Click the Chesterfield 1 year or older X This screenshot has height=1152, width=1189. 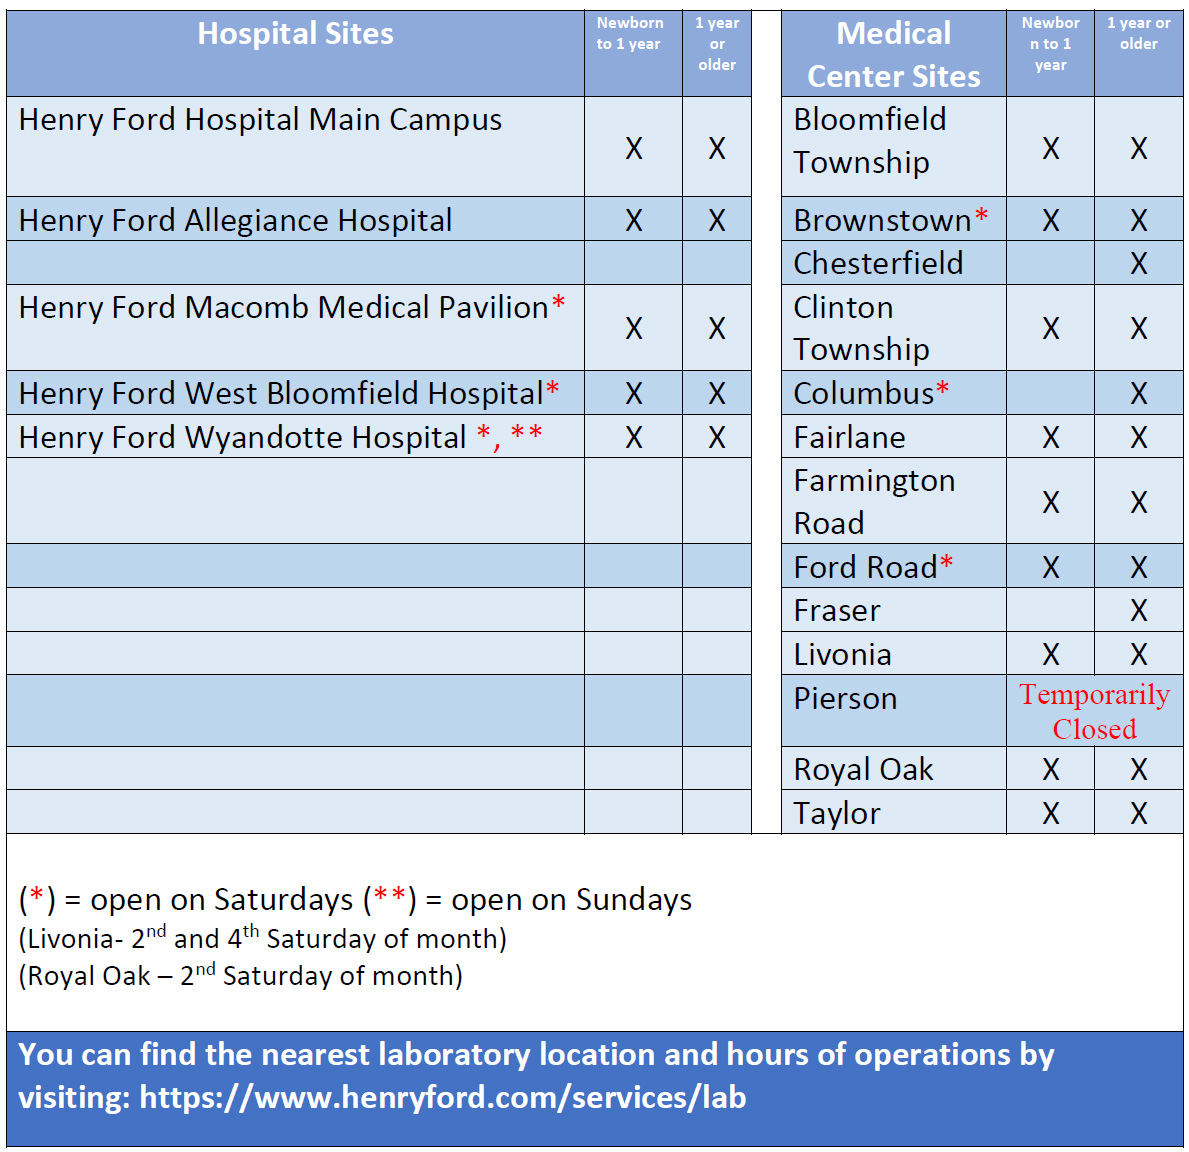1138,264
